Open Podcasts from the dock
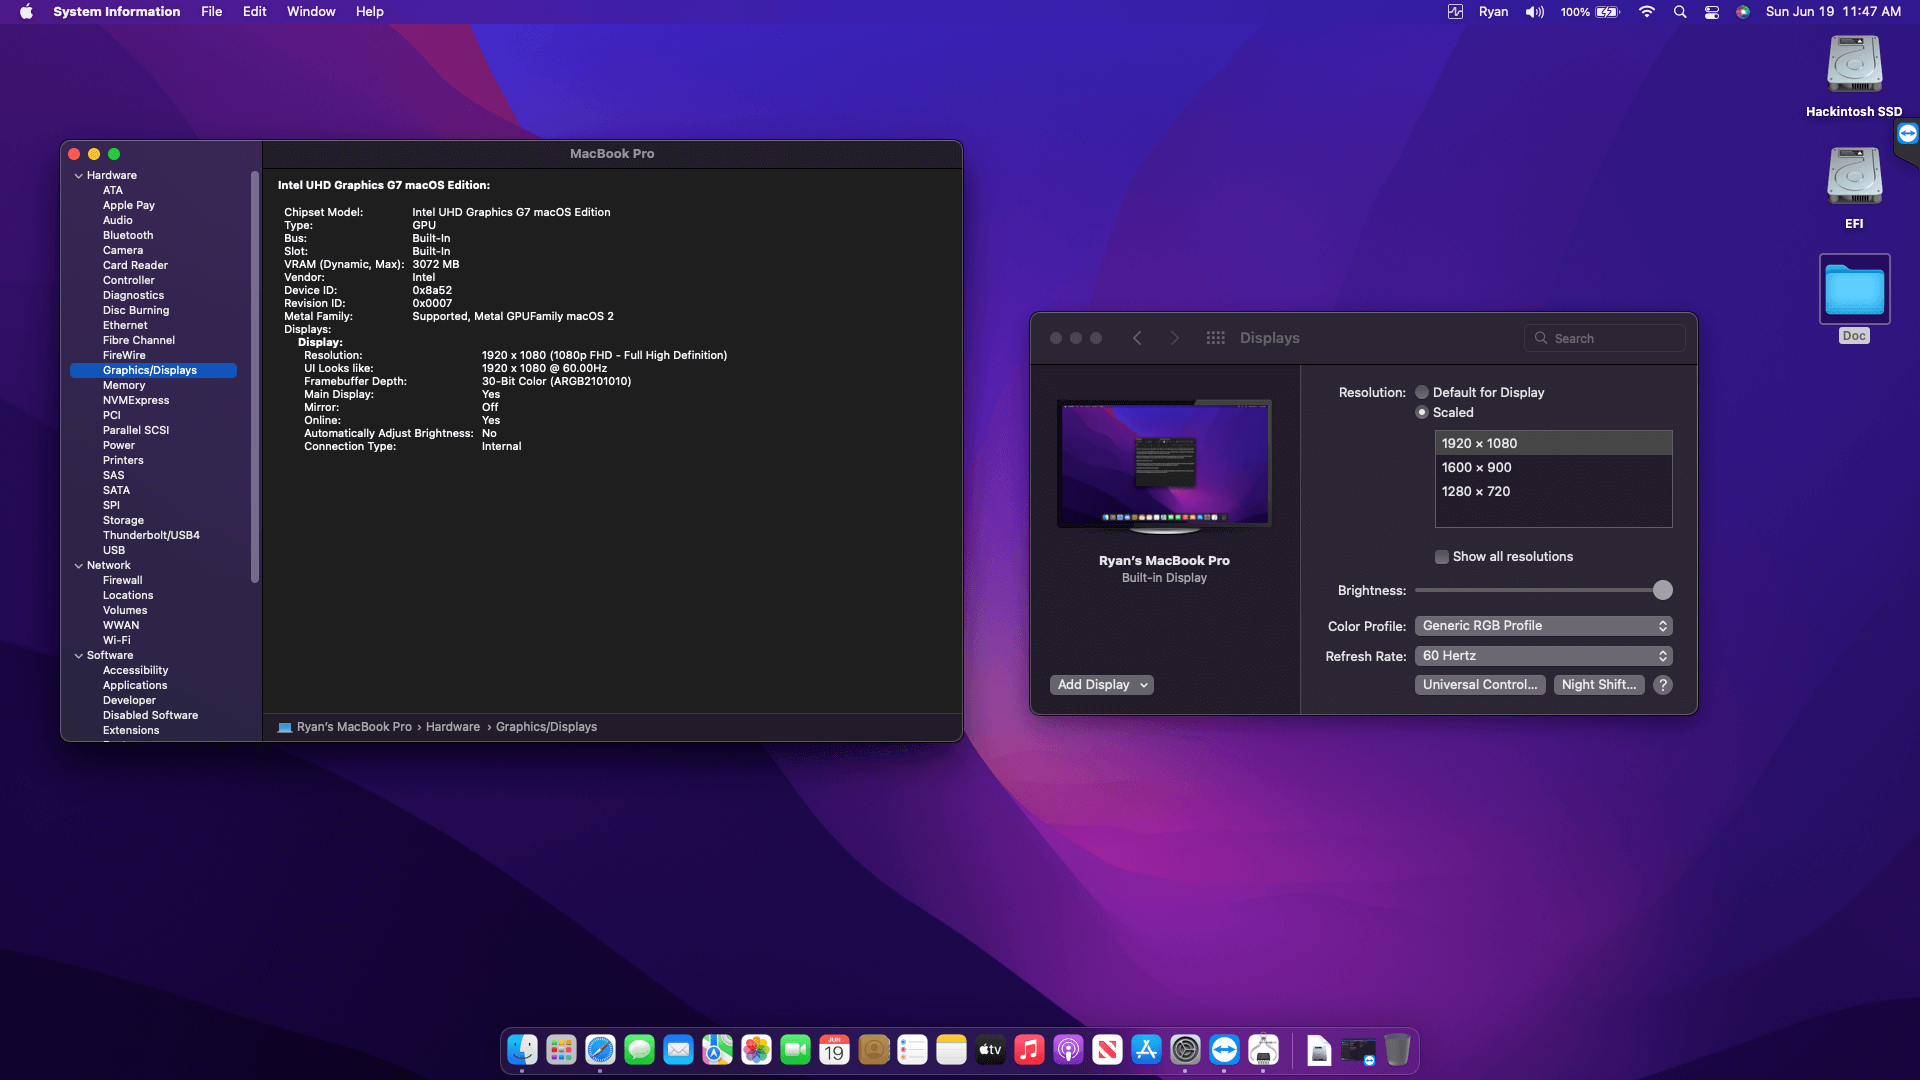 pos(1068,1050)
